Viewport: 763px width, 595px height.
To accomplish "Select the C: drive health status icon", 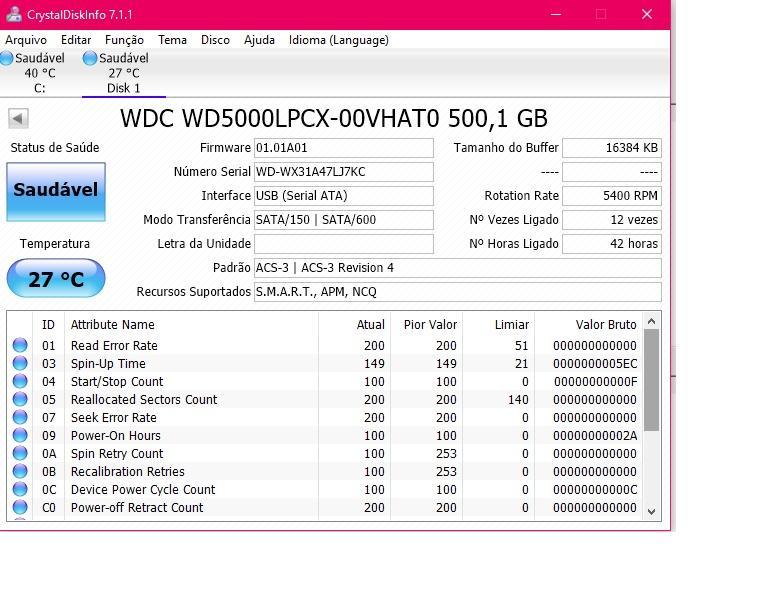I will tap(7, 58).
